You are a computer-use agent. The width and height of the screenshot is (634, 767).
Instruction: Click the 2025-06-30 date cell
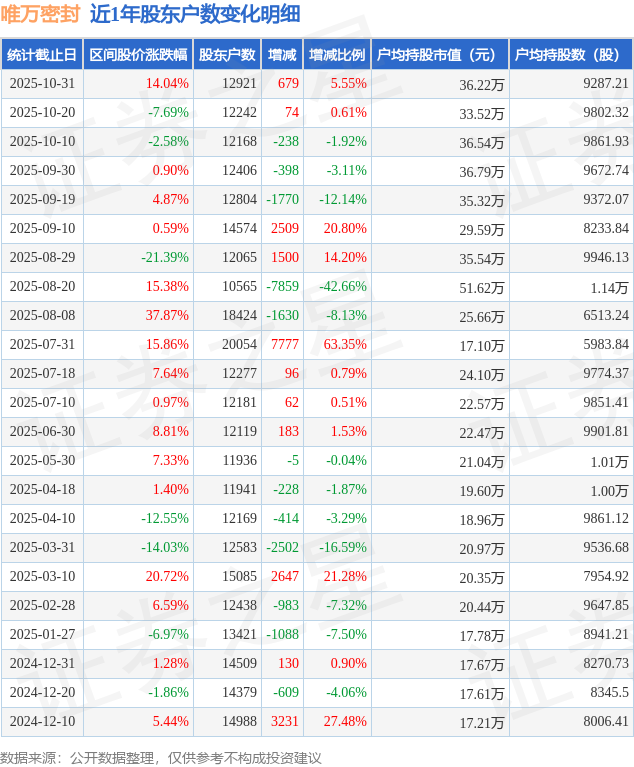[41, 431]
